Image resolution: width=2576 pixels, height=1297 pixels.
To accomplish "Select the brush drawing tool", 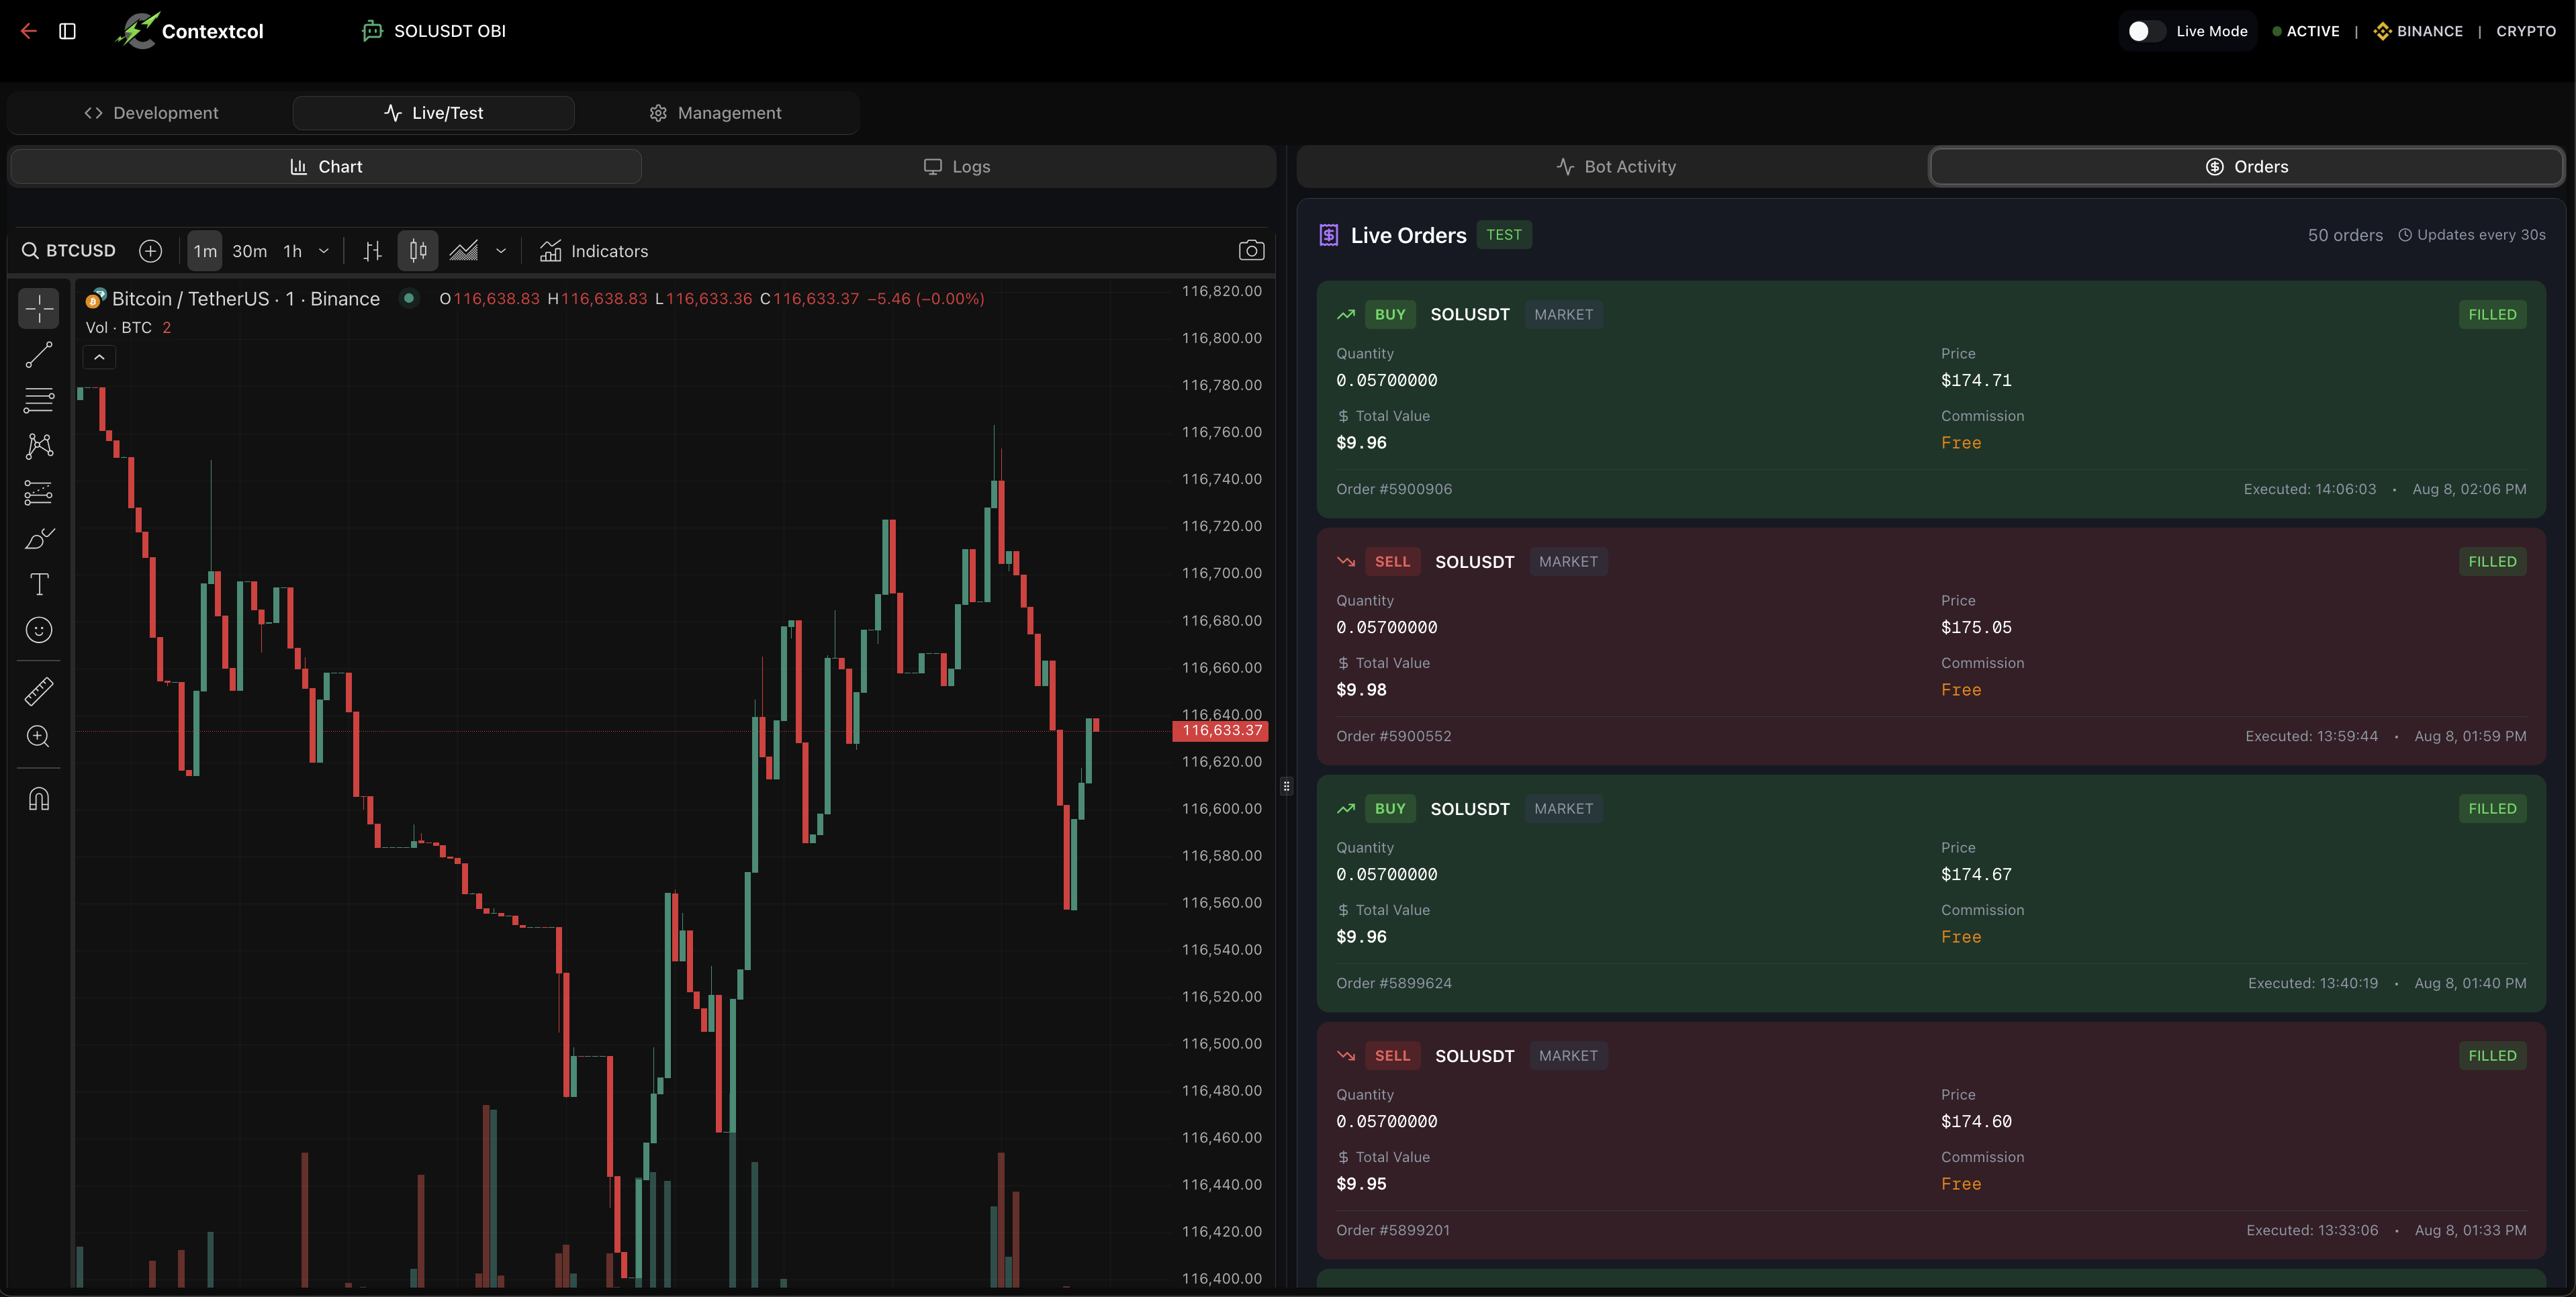I will click(39, 538).
